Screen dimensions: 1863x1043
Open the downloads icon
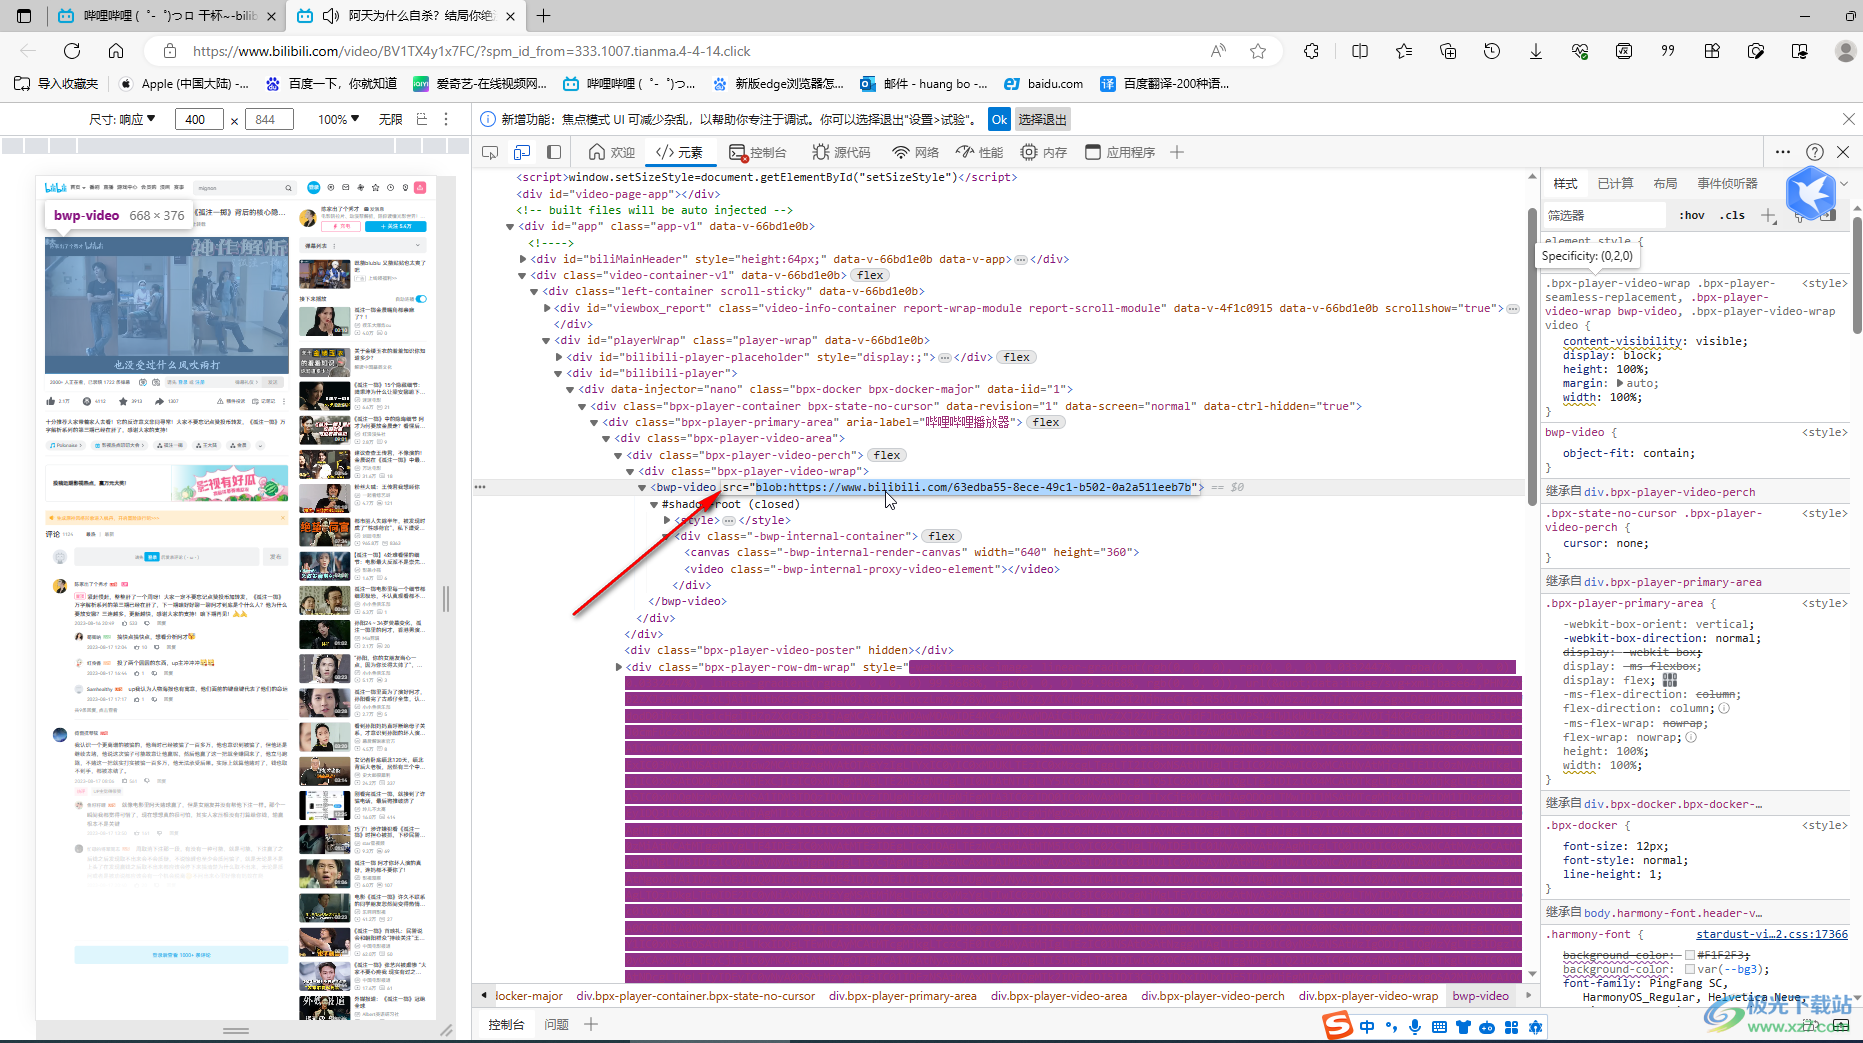click(1536, 51)
